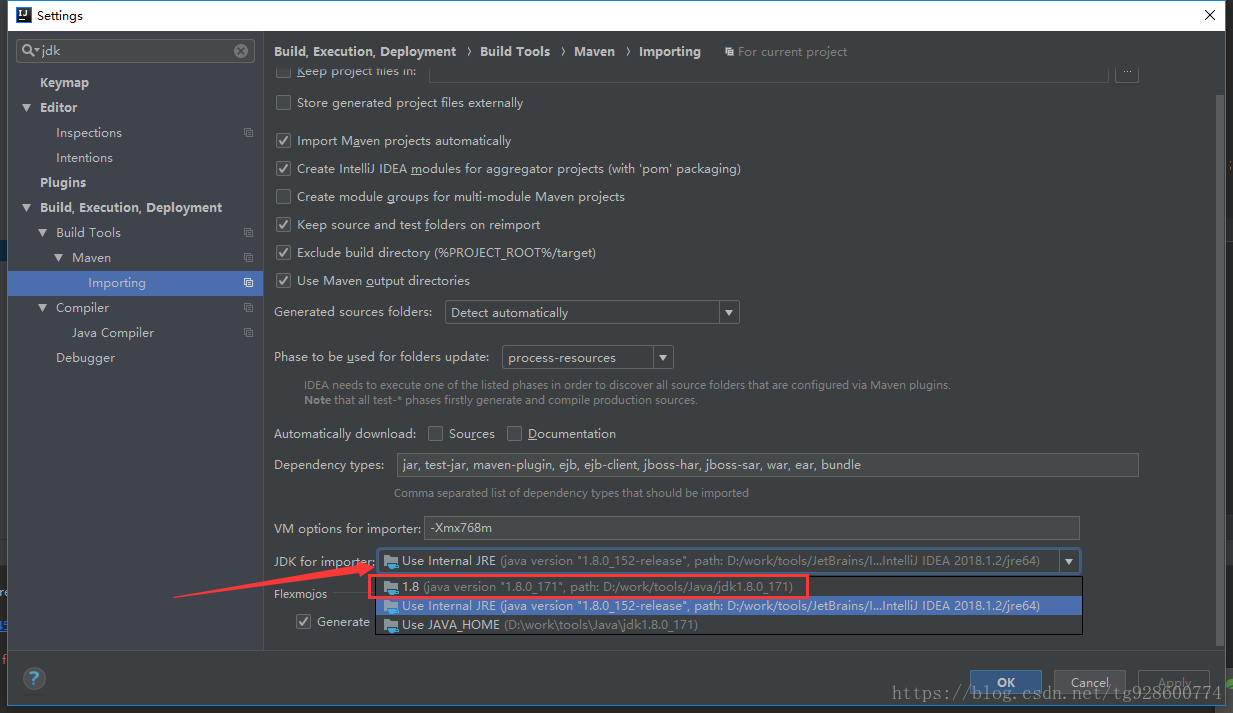Toggle Keep source and test folders on reimport
Image resolution: width=1233 pixels, height=713 pixels.
(283, 225)
